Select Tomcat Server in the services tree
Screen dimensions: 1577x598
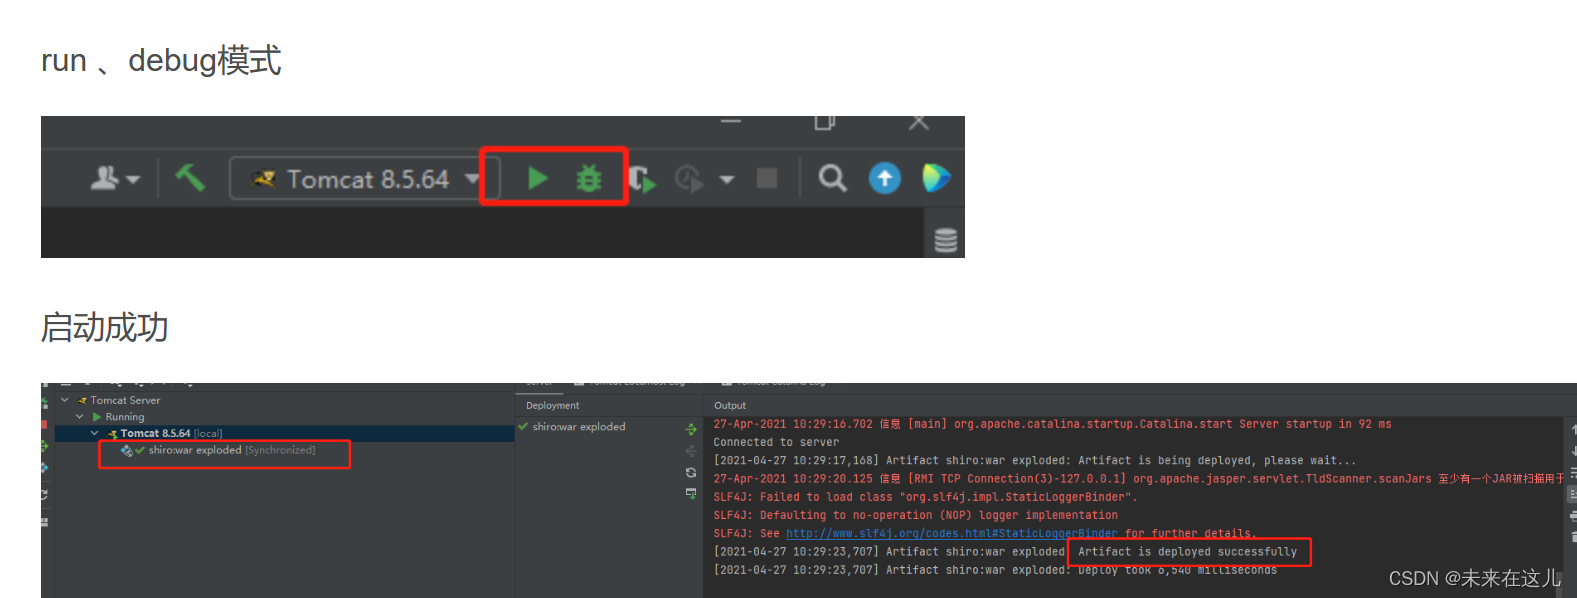click(125, 400)
